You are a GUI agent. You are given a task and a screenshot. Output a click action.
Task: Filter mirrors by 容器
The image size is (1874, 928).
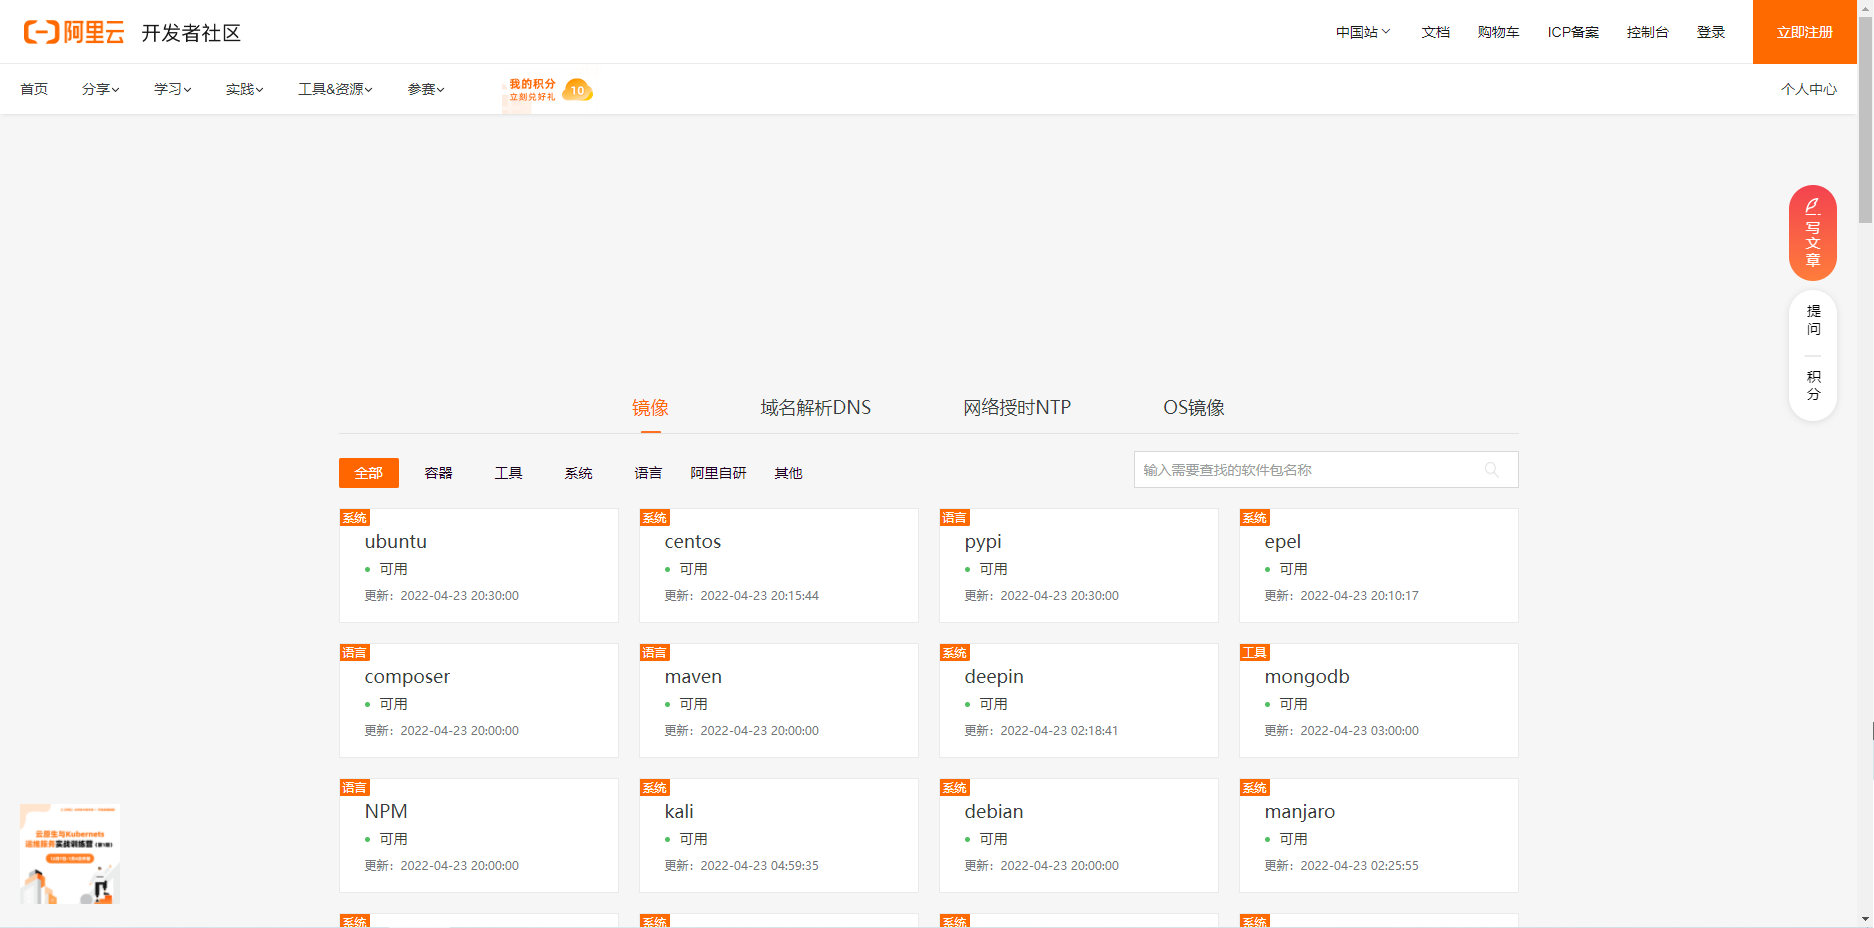[438, 473]
